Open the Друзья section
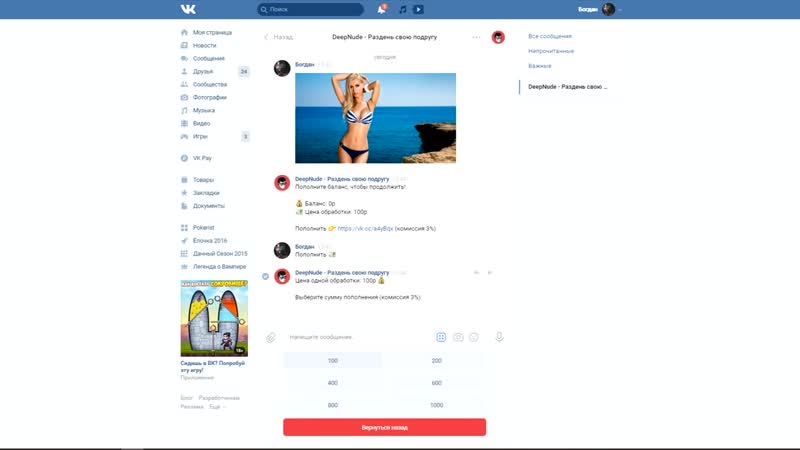This screenshot has height=450, width=800. pos(203,71)
